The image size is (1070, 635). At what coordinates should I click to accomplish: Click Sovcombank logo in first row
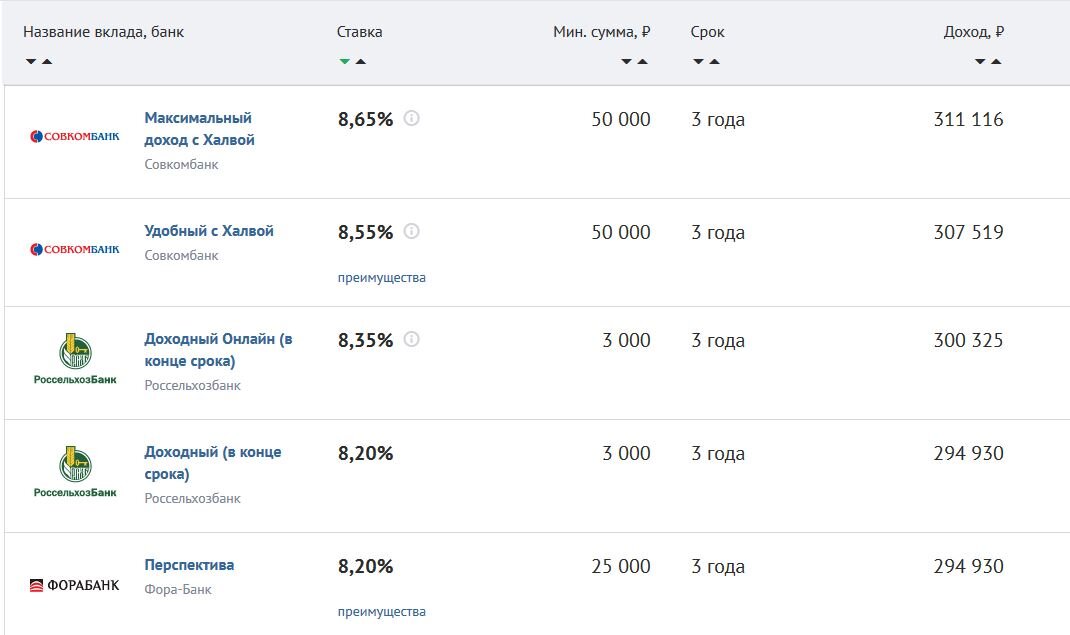click(75, 136)
